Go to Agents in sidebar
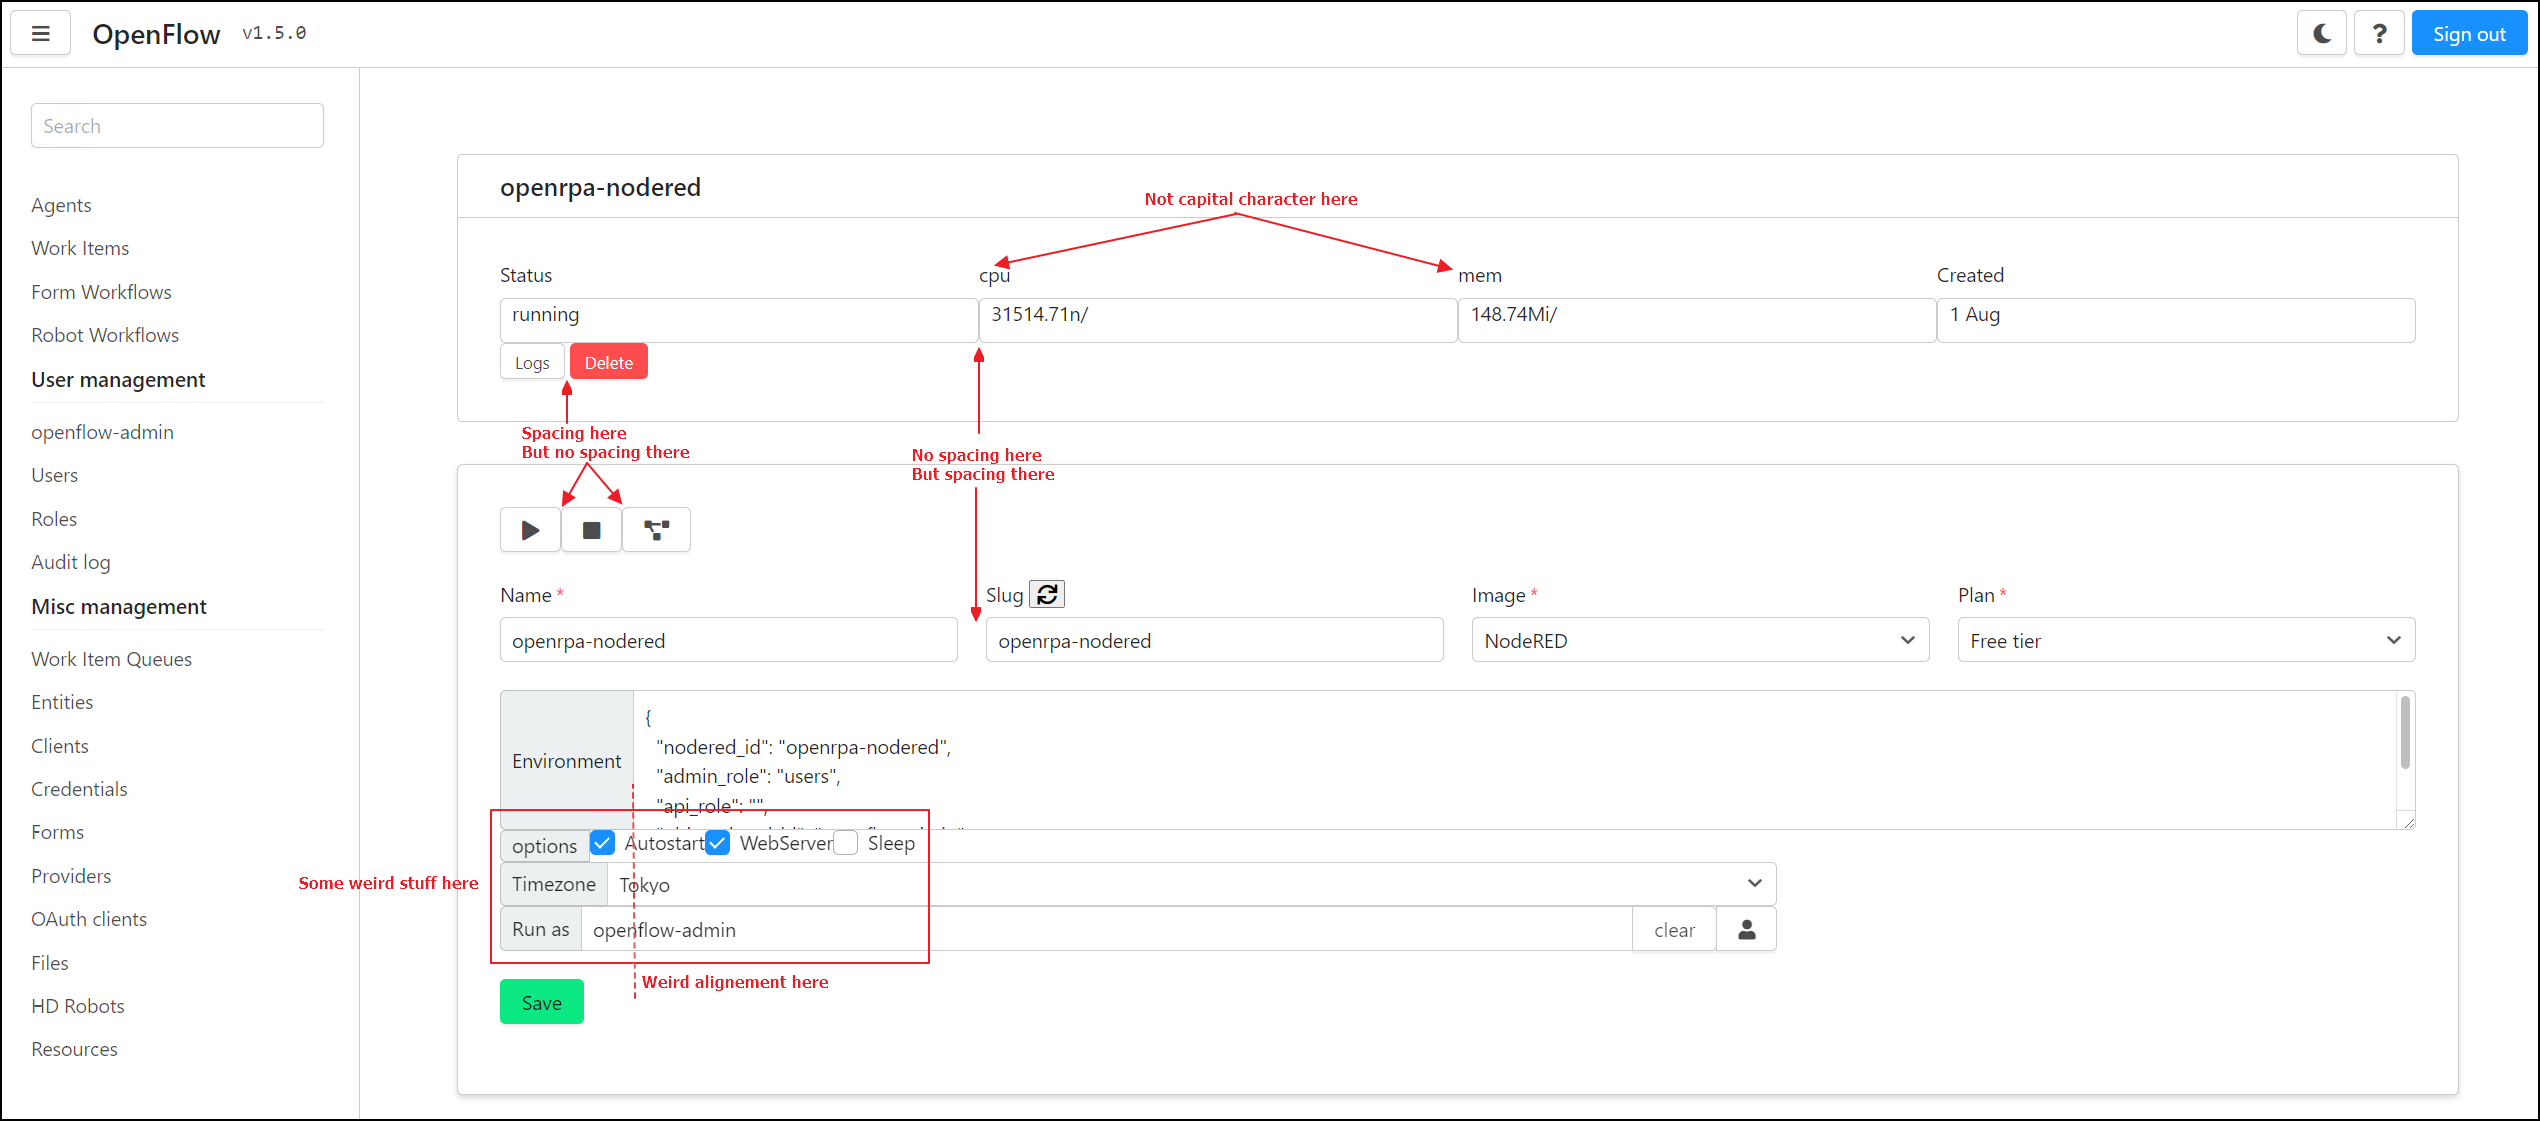This screenshot has width=2540, height=1121. pos(61,205)
